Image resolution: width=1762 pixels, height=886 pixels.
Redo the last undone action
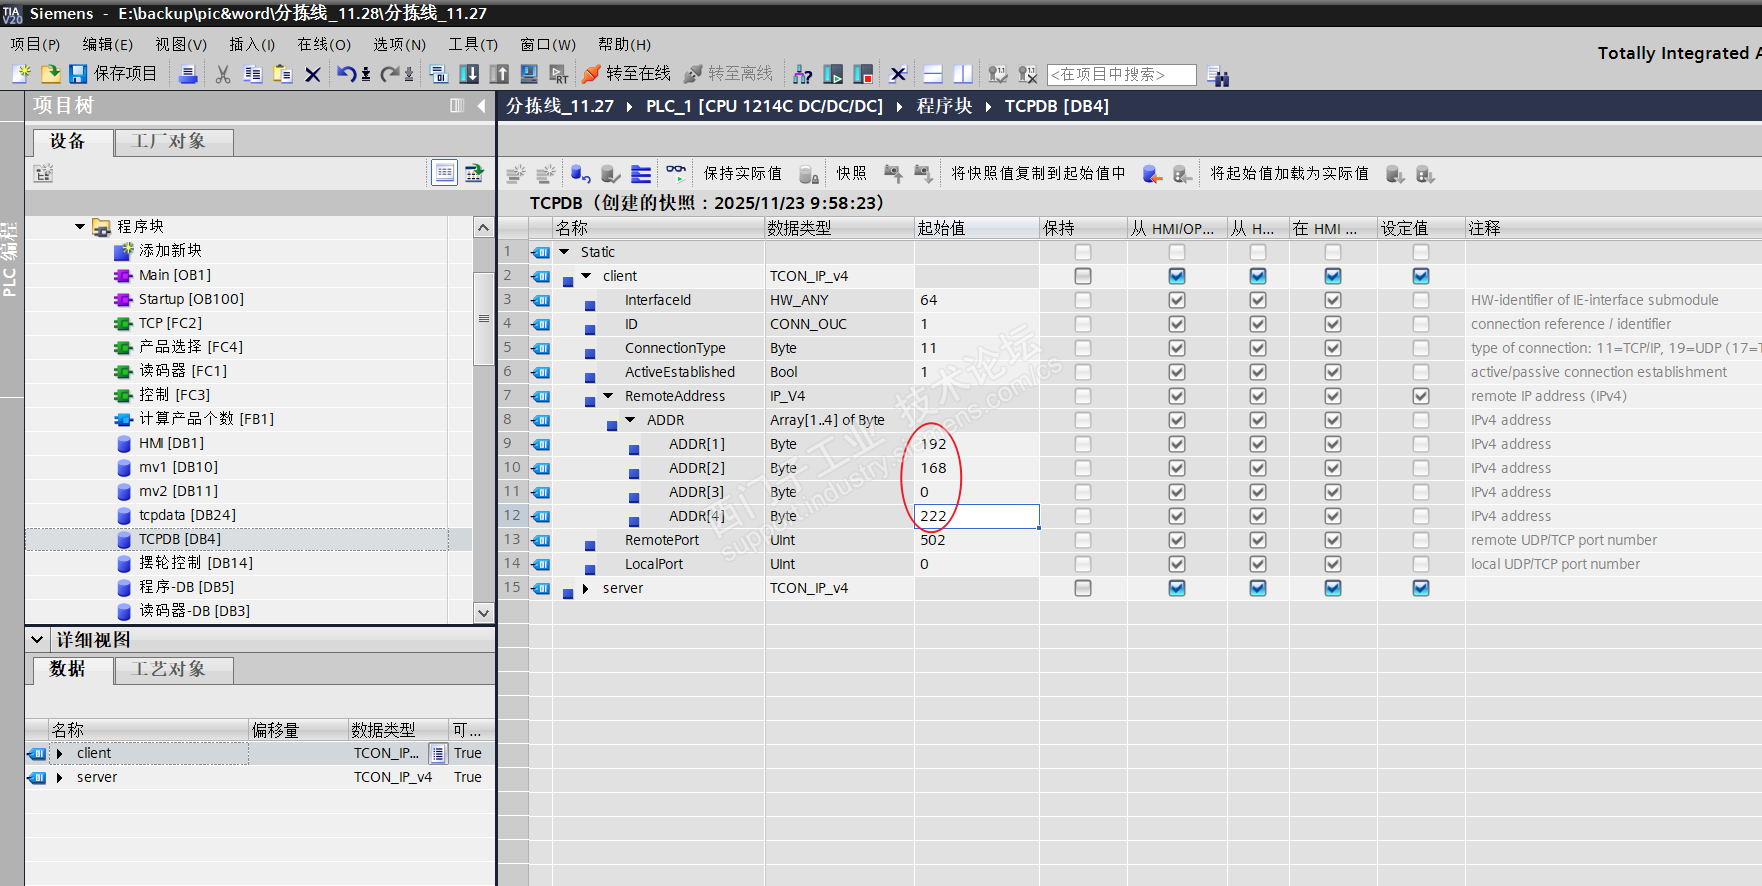coord(390,74)
